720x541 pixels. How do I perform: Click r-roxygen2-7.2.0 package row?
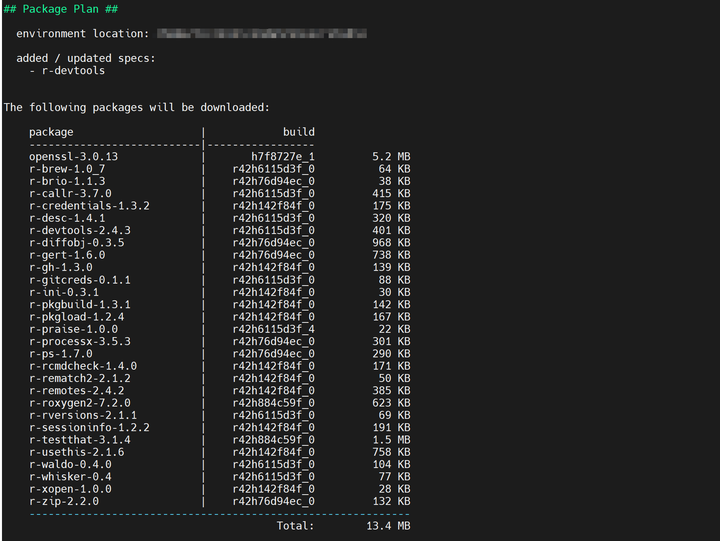click(219, 403)
